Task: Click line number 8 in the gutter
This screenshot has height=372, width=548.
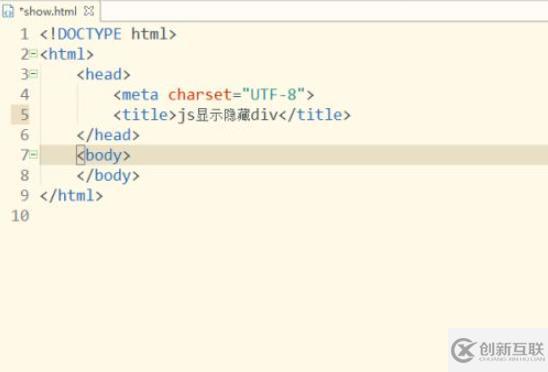Action: (24, 175)
